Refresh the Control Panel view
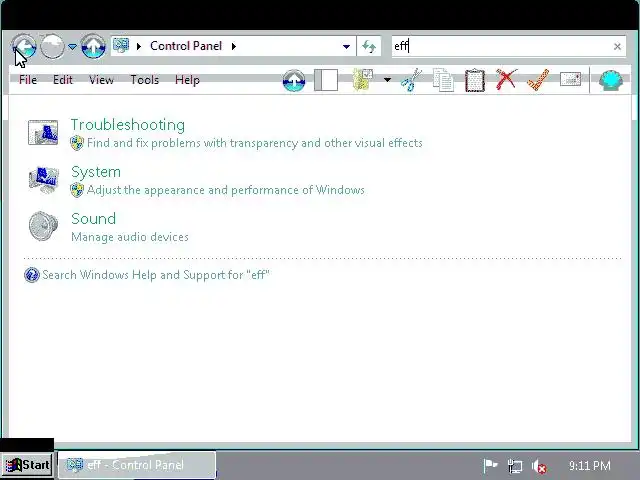 369,47
